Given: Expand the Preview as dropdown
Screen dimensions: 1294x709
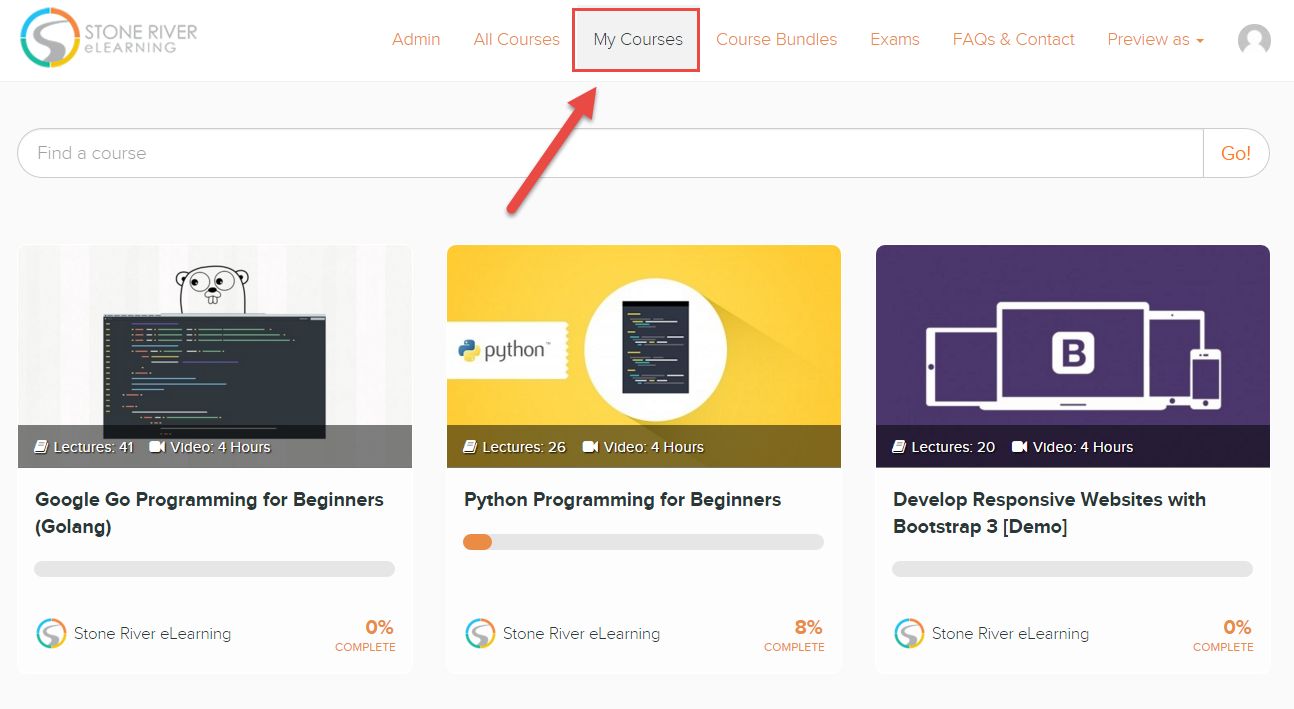Looking at the screenshot, I should click(x=1155, y=40).
